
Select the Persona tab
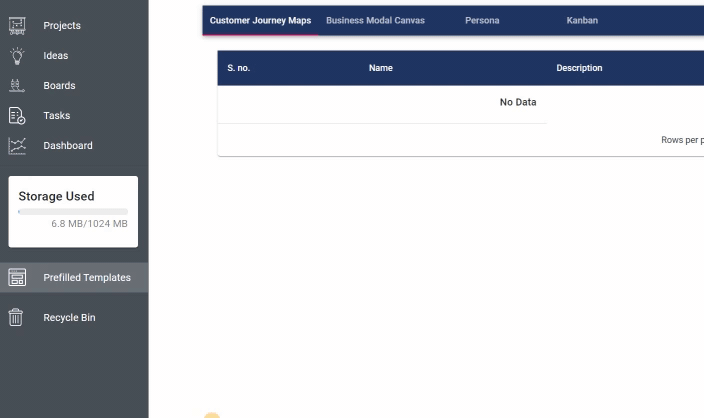coord(482,20)
